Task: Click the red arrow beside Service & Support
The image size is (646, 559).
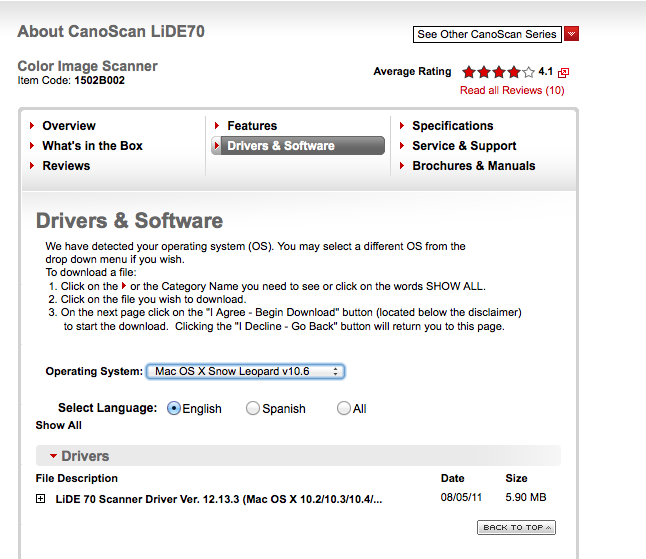Action: (x=402, y=145)
